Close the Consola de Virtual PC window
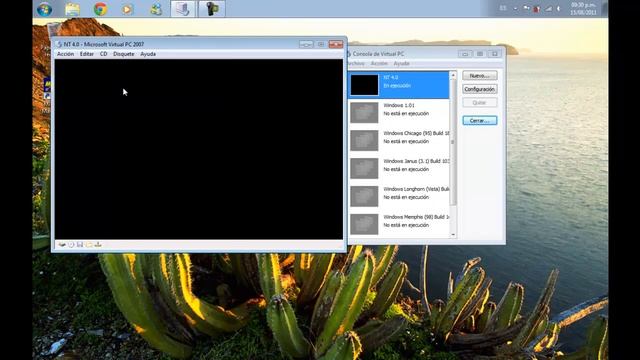This screenshot has height=360, width=640. click(x=495, y=53)
